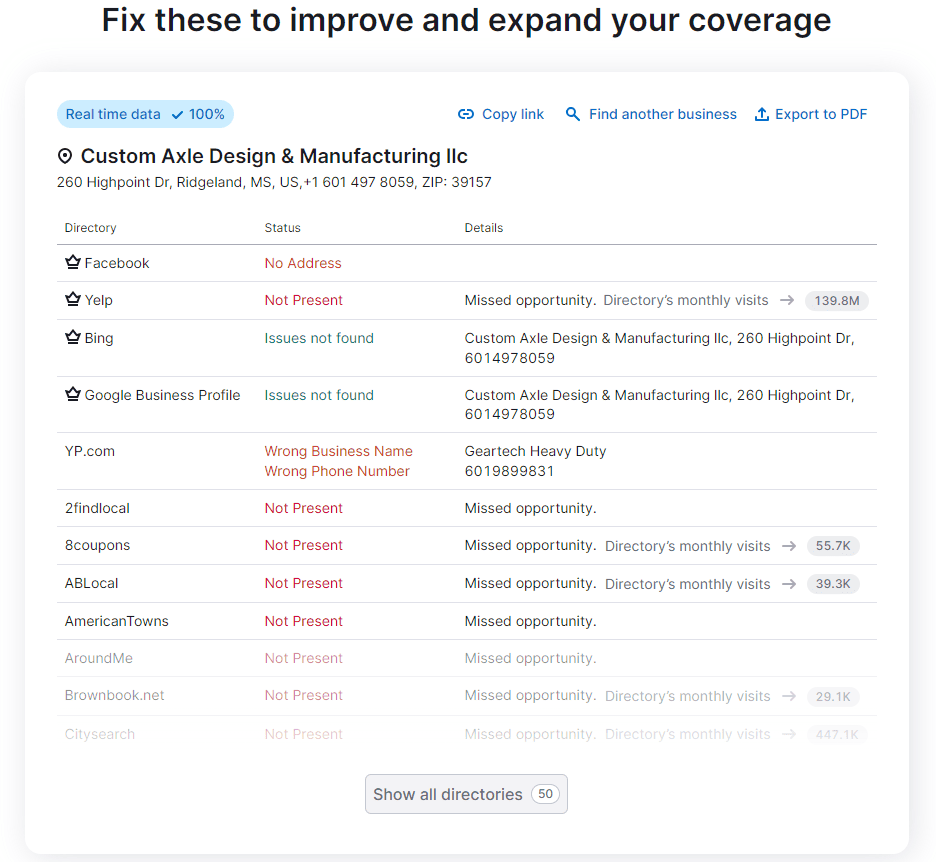Click the location pin icon beside business name
Image resolution: width=936 pixels, height=862 pixels.
coord(65,156)
